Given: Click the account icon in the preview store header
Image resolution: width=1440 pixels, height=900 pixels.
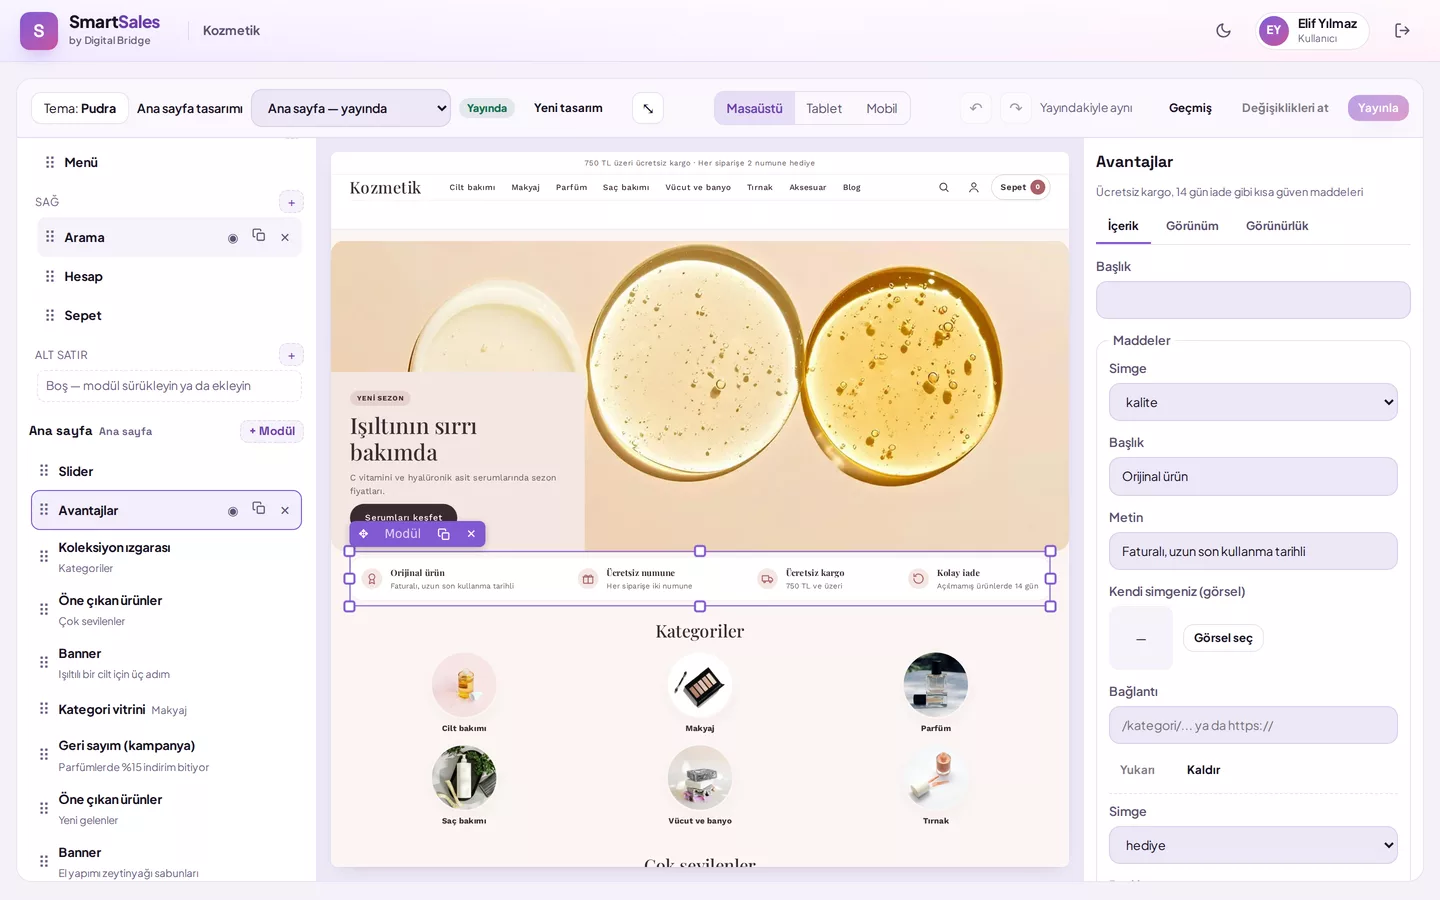Looking at the screenshot, I should tap(973, 187).
